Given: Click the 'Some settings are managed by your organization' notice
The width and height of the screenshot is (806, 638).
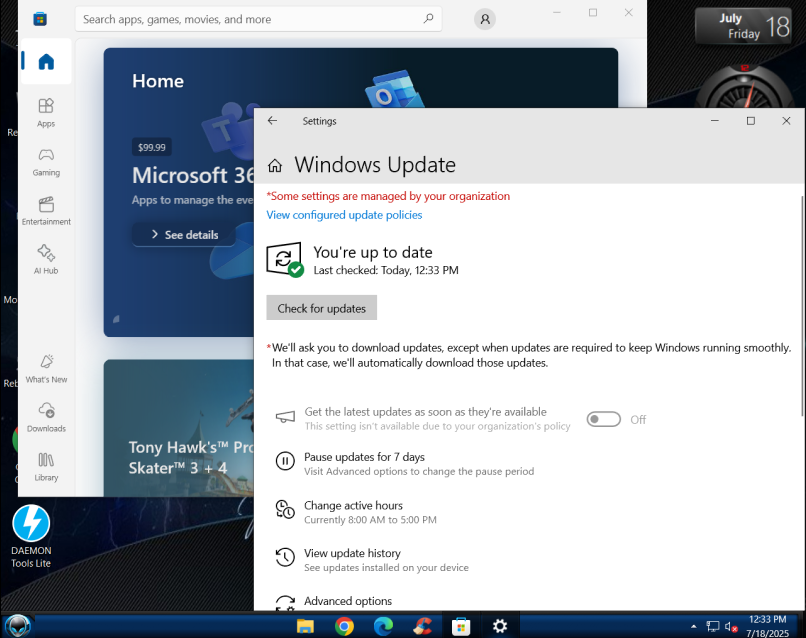Looking at the screenshot, I should point(388,196).
